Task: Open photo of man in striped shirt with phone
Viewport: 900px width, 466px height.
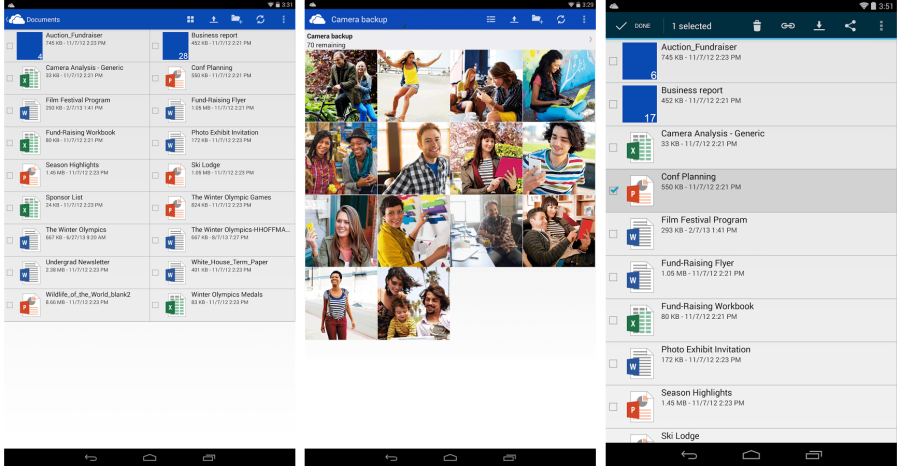Action: click(x=558, y=158)
